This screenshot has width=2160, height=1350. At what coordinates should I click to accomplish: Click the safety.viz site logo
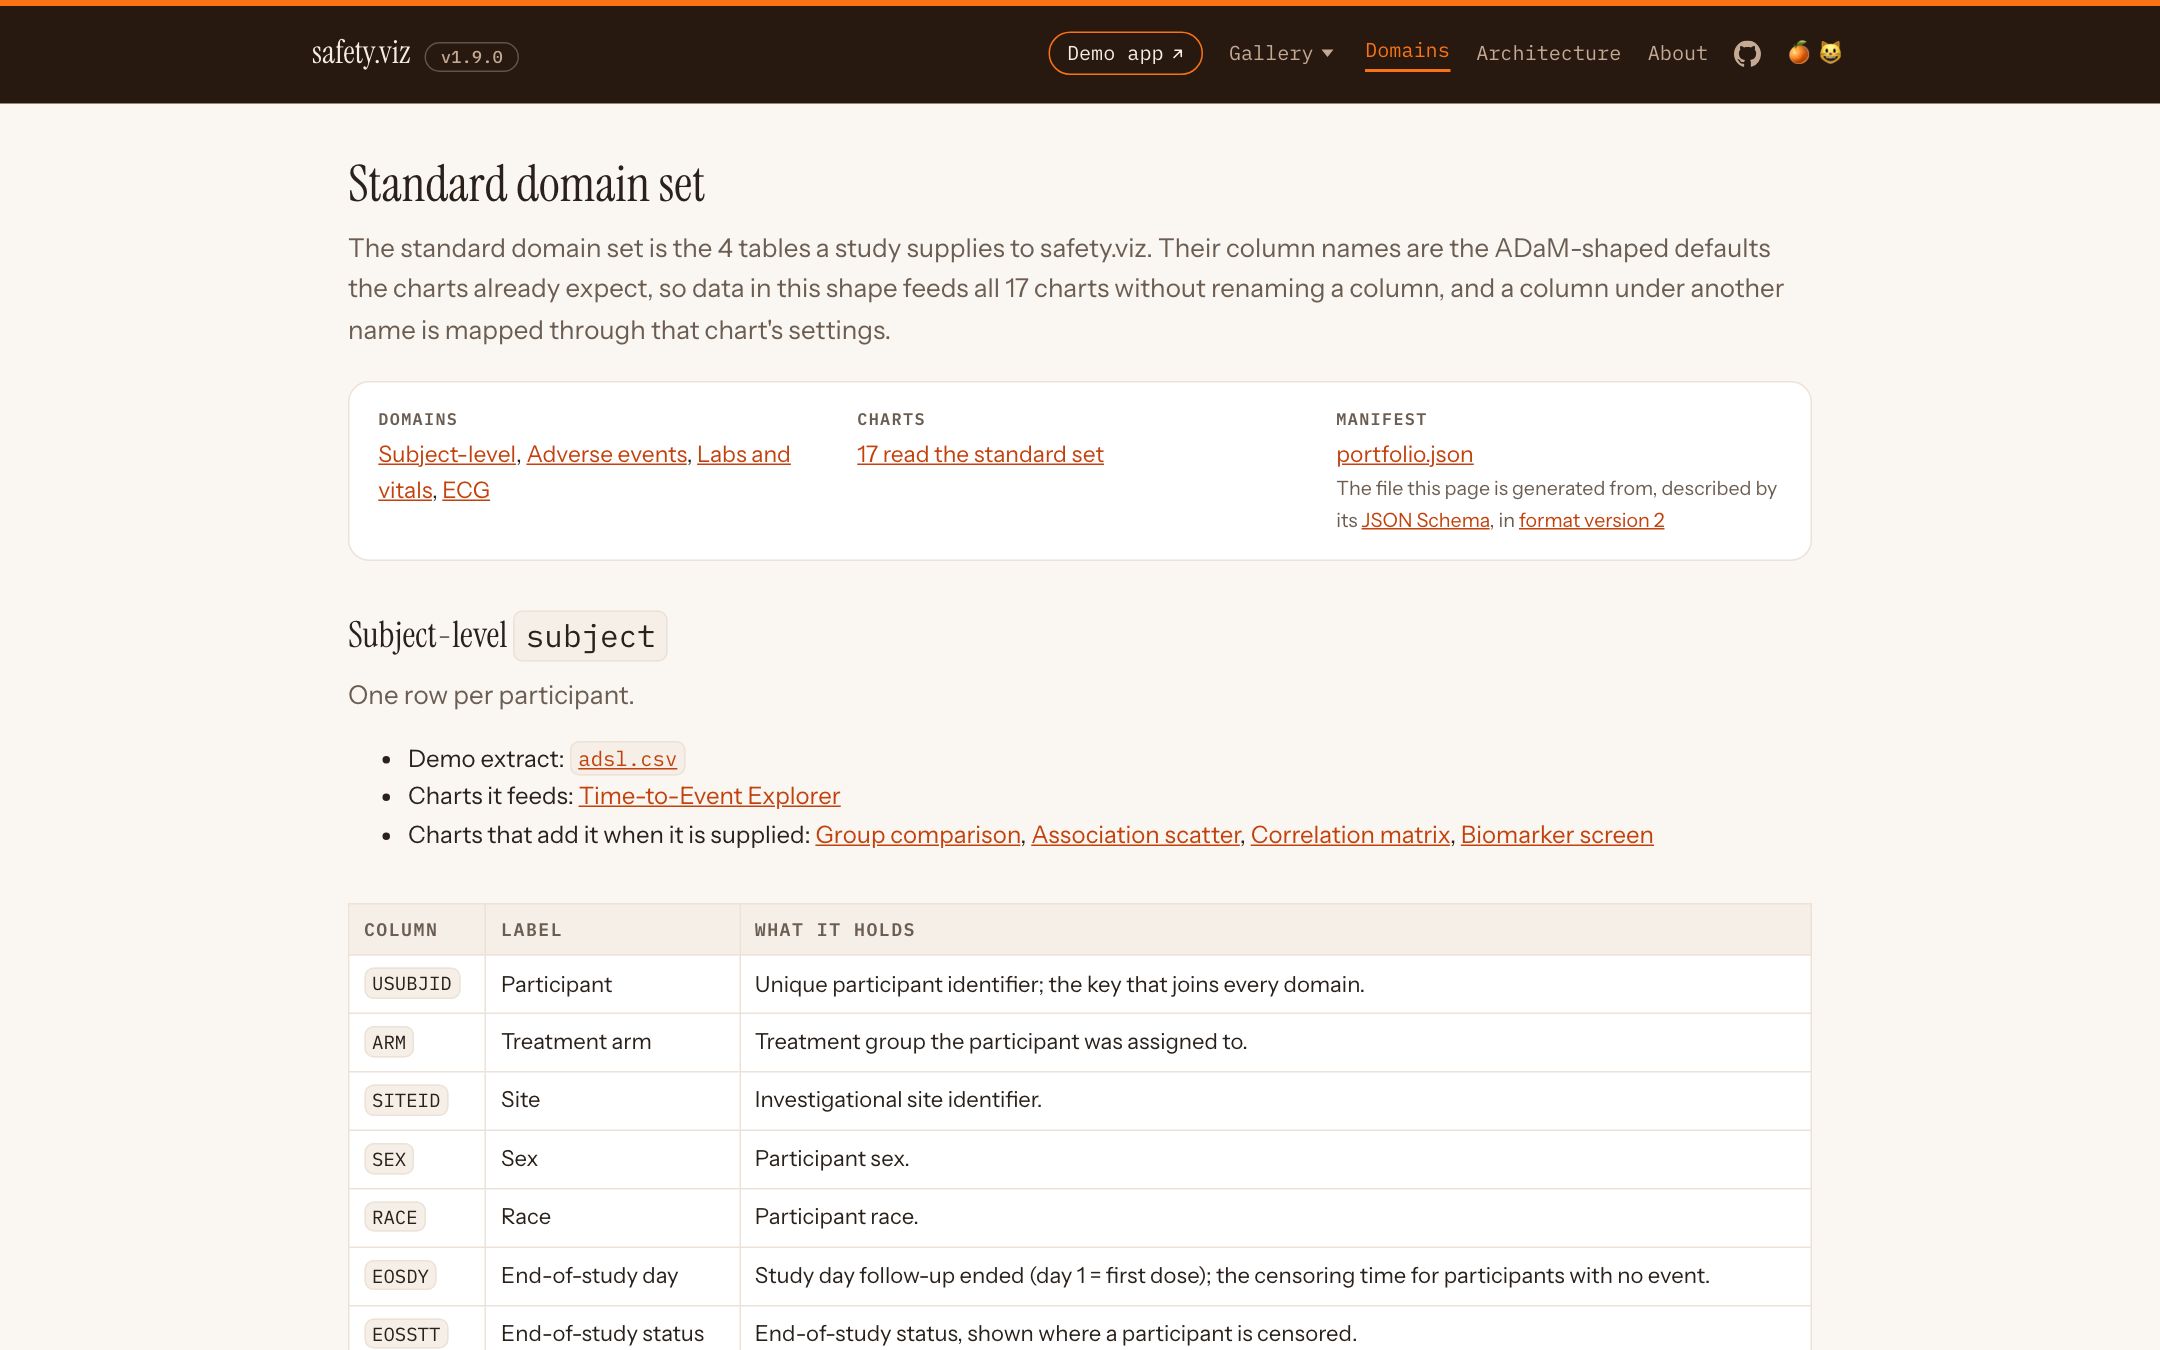click(361, 53)
